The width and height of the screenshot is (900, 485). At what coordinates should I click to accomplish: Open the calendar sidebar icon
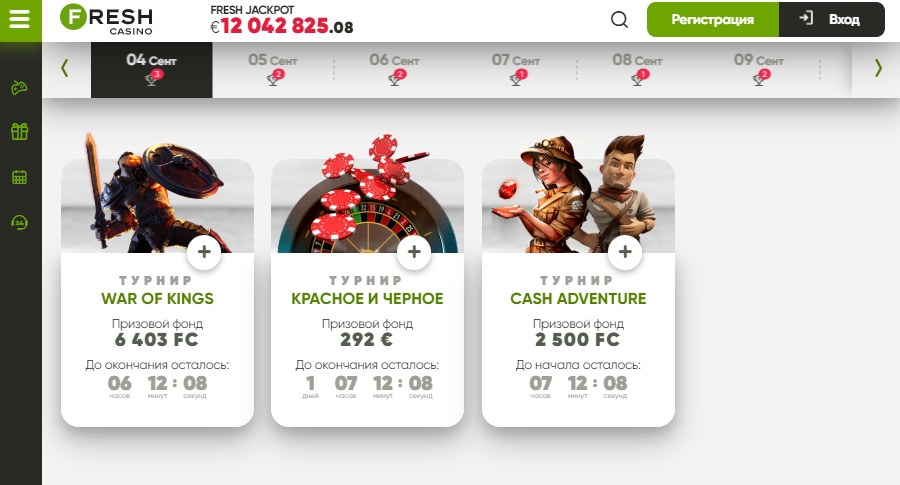(x=20, y=177)
